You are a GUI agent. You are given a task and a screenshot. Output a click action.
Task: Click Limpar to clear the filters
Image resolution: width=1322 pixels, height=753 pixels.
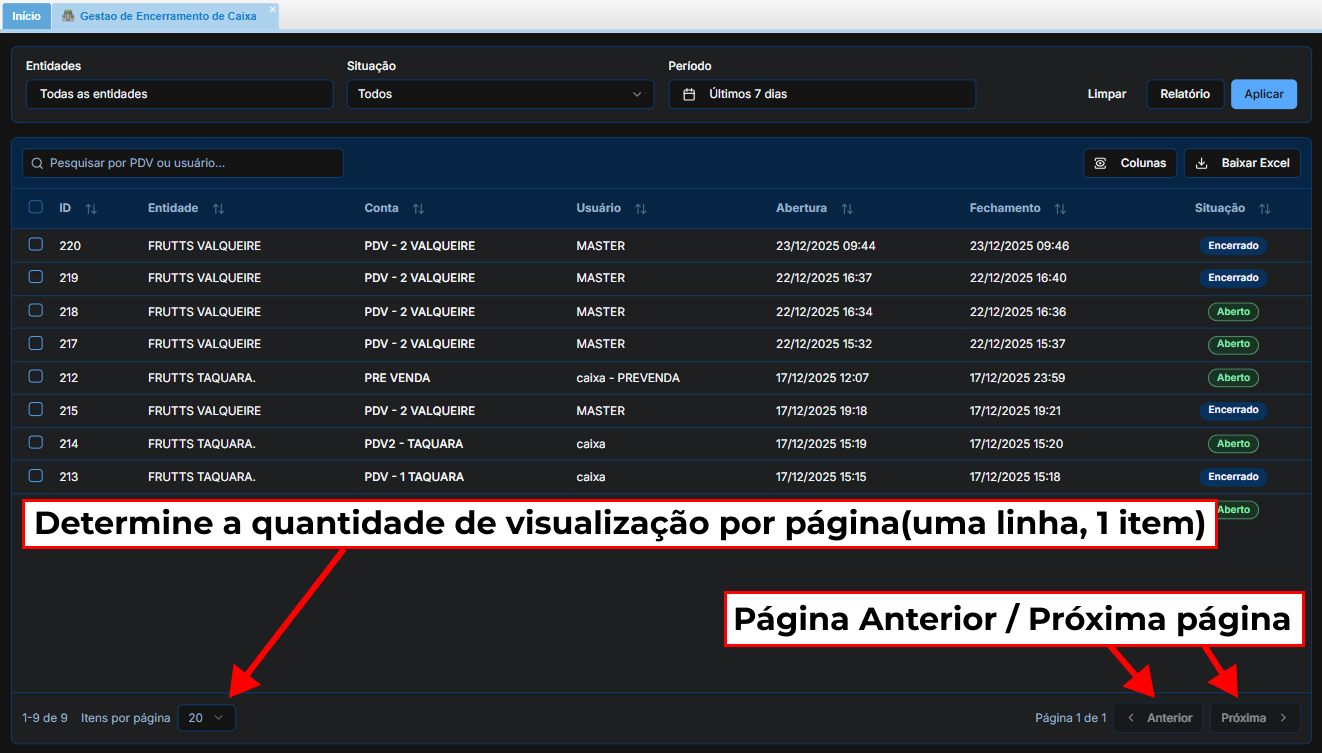[x=1106, y=94]
